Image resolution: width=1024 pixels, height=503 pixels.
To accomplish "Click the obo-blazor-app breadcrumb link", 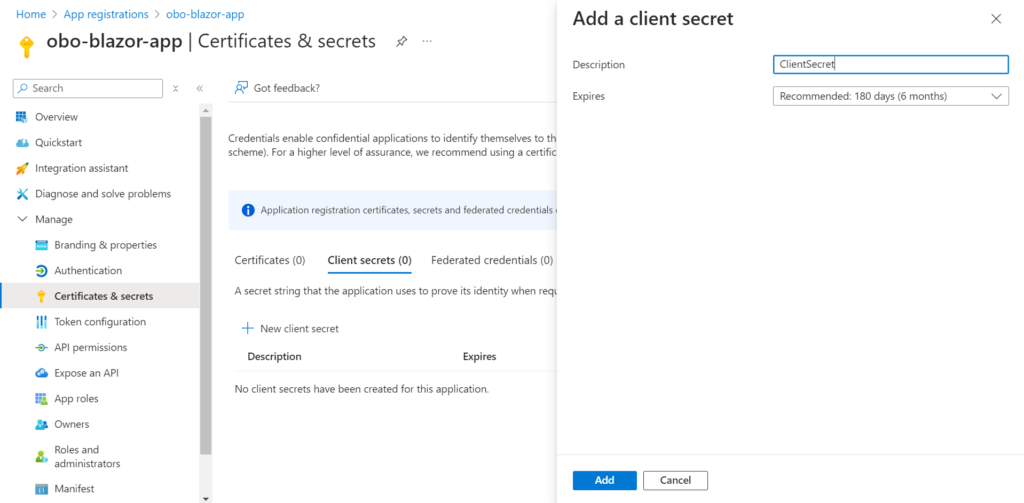I will point(206,14).
